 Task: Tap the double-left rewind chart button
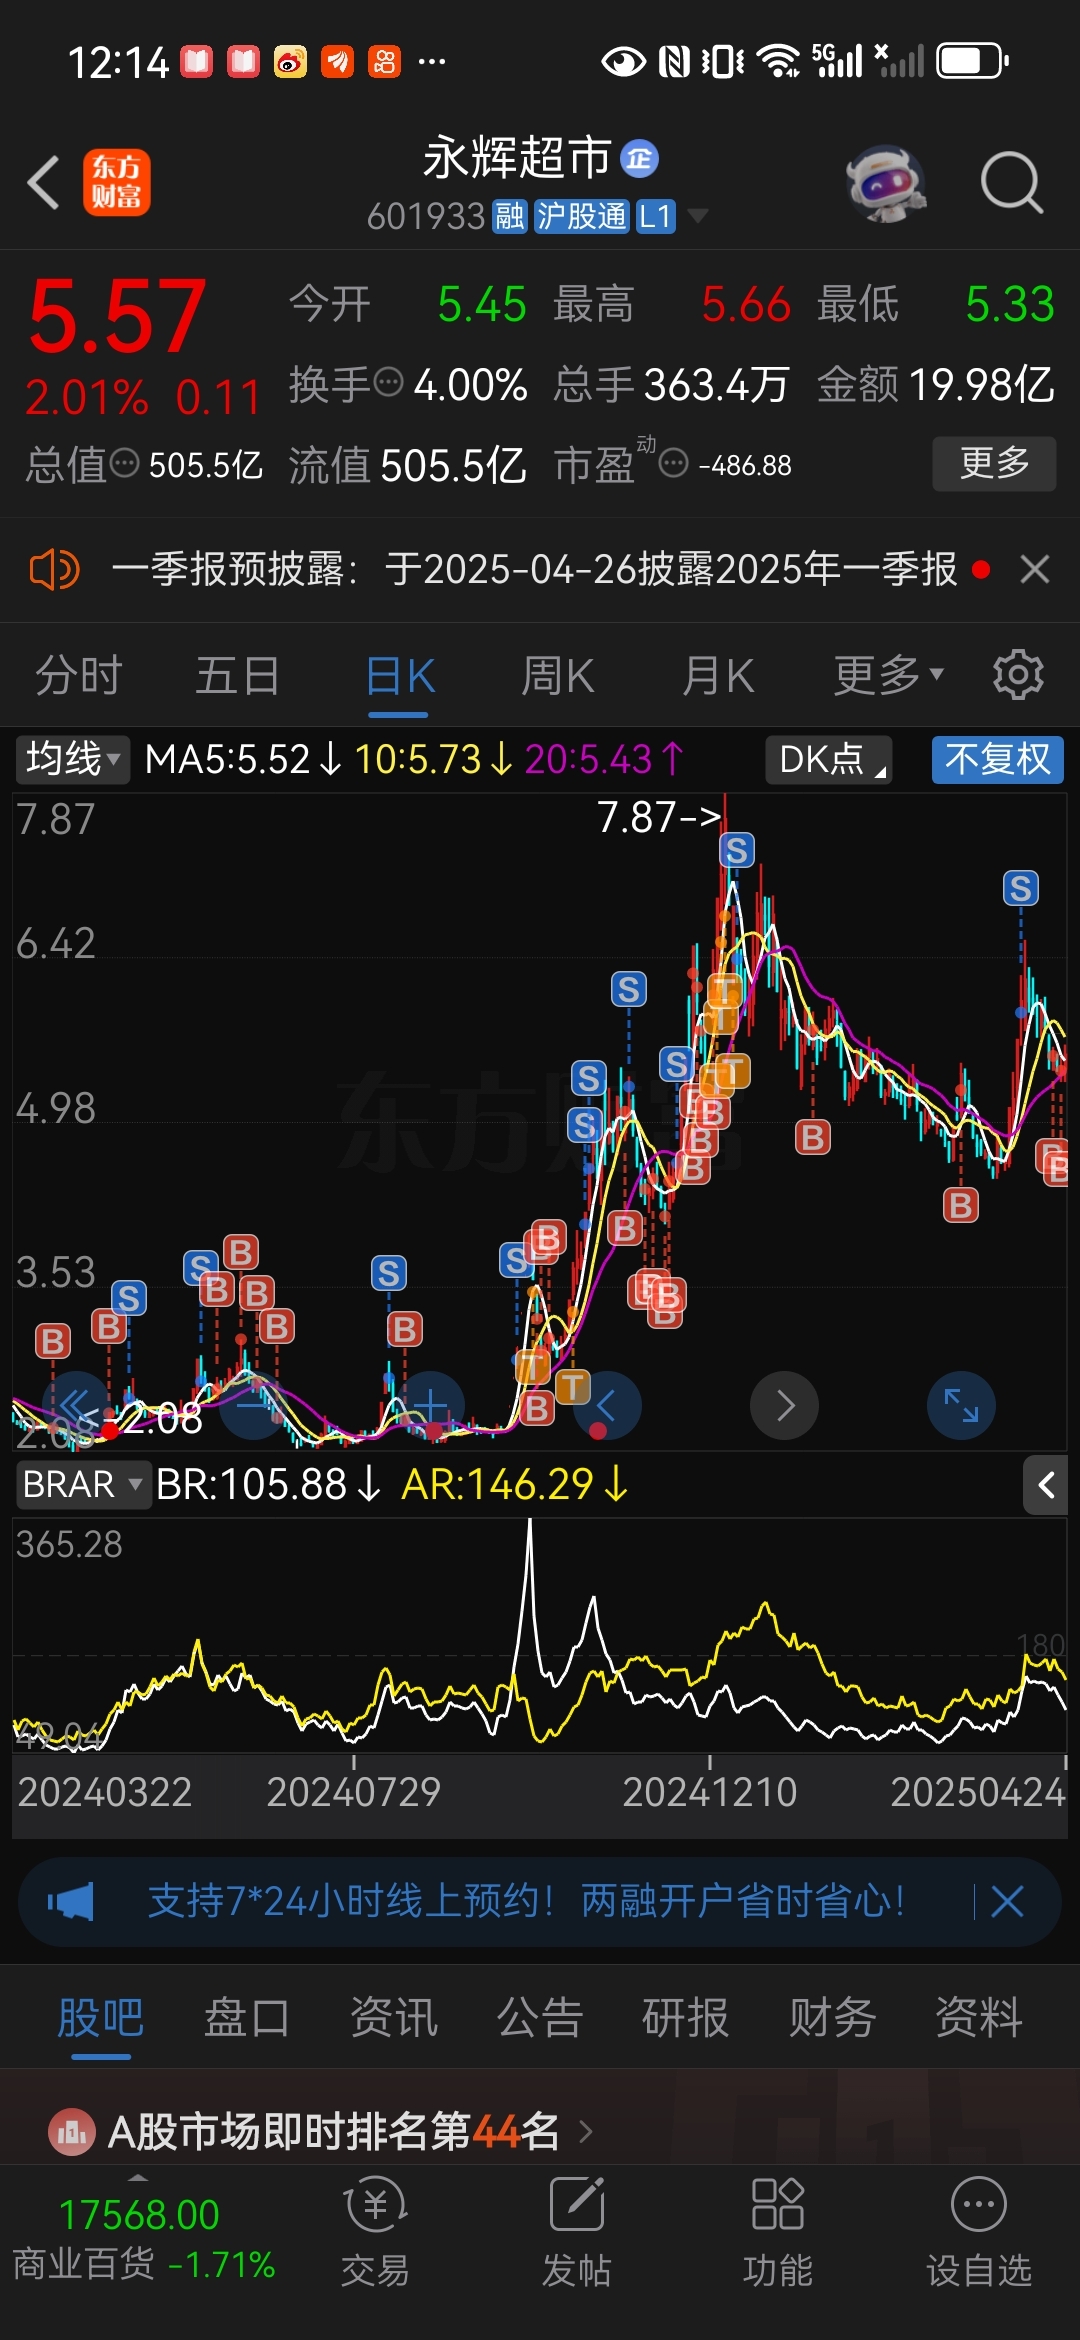pyautogui.click(x=76, y=1405)
